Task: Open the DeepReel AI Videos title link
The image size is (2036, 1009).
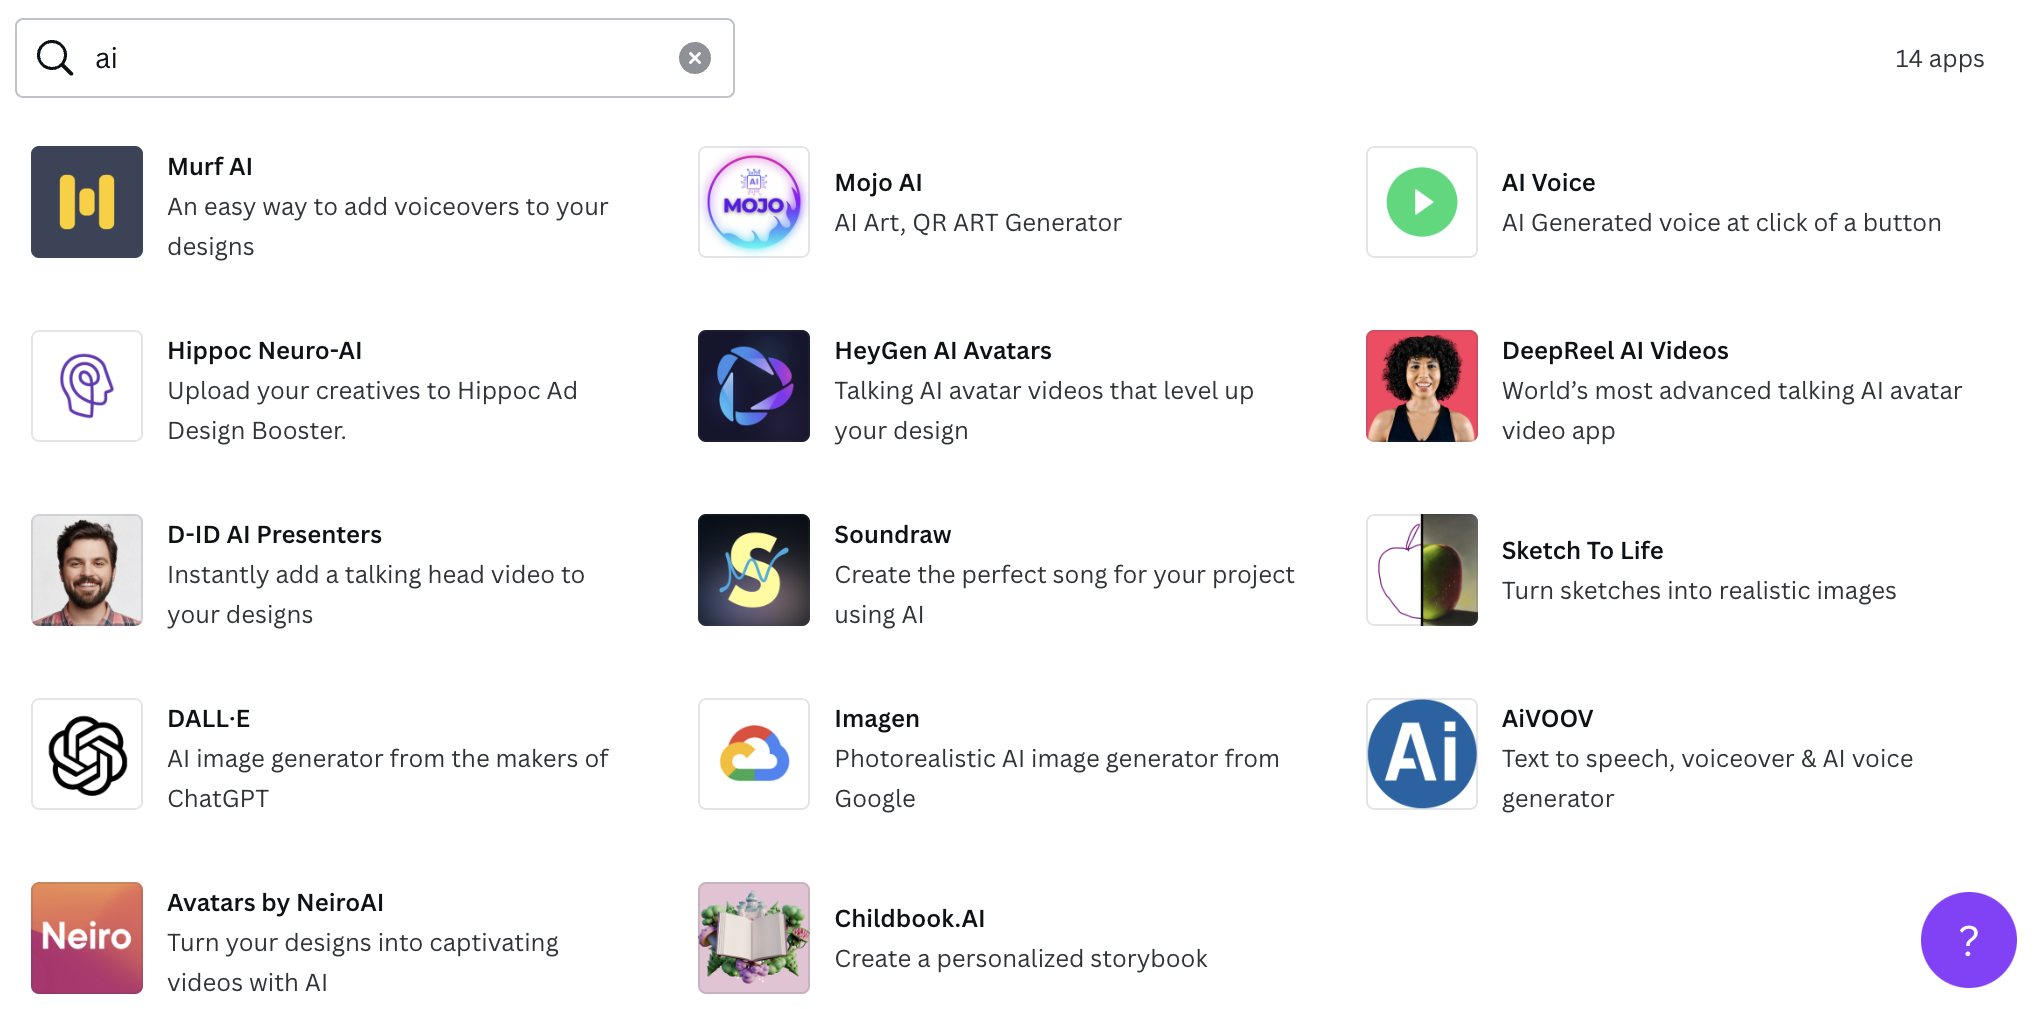Action: (x=1614, y=351)
